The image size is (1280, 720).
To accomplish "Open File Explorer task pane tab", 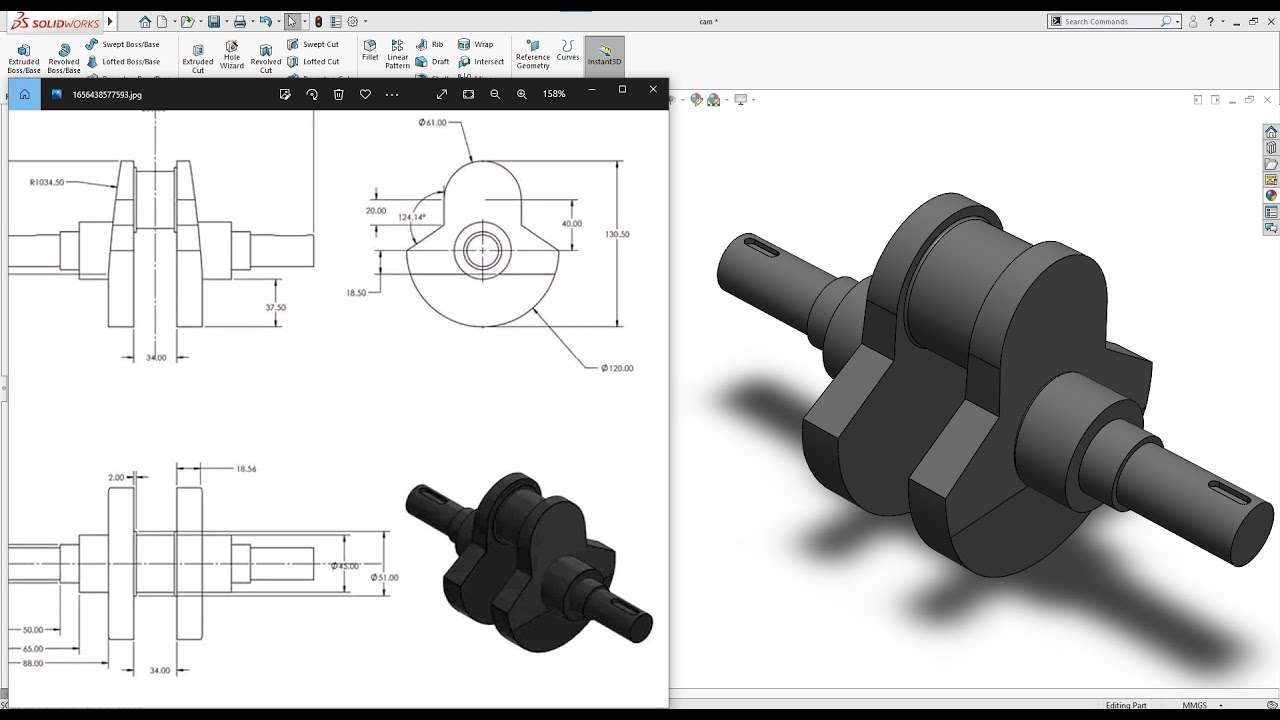I will (1271, 164).
